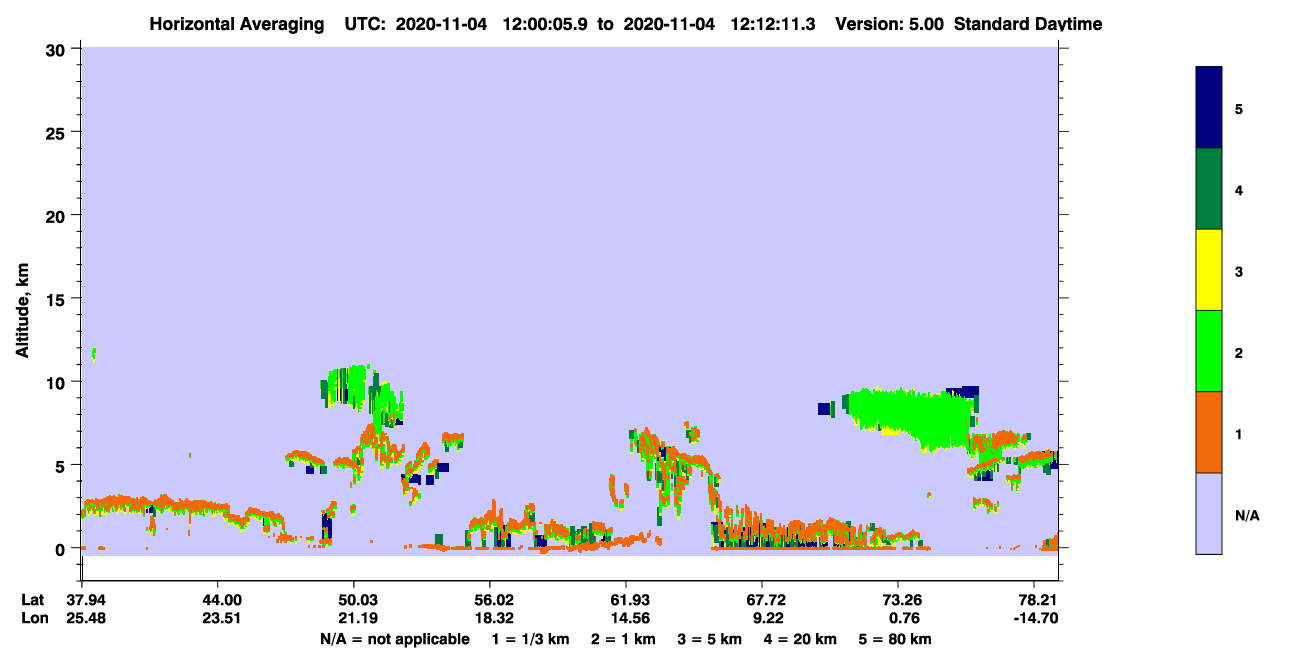Click the altitude tick label 20

click(x=58, y=215)
